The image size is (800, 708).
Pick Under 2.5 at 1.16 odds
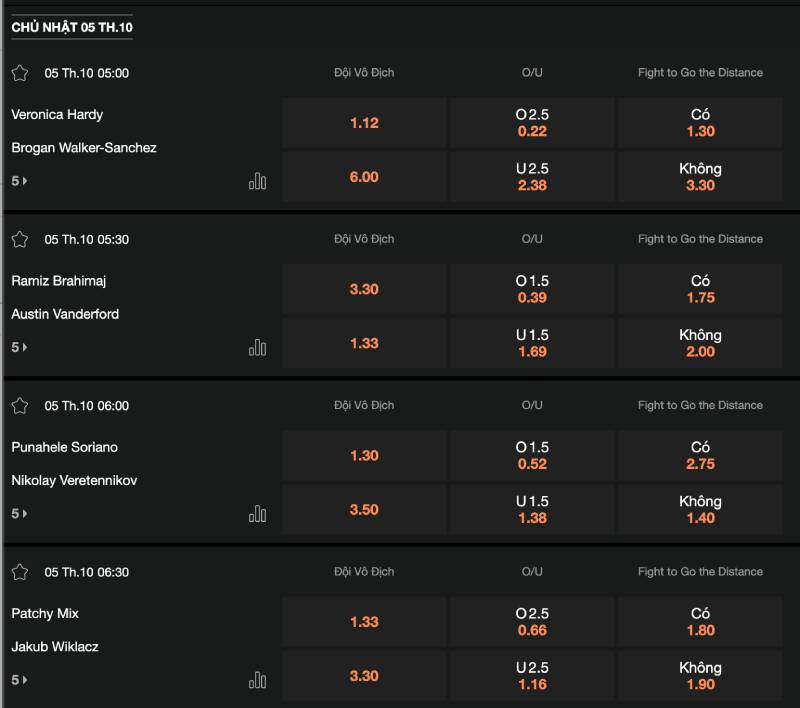click(x=532, y=676)
